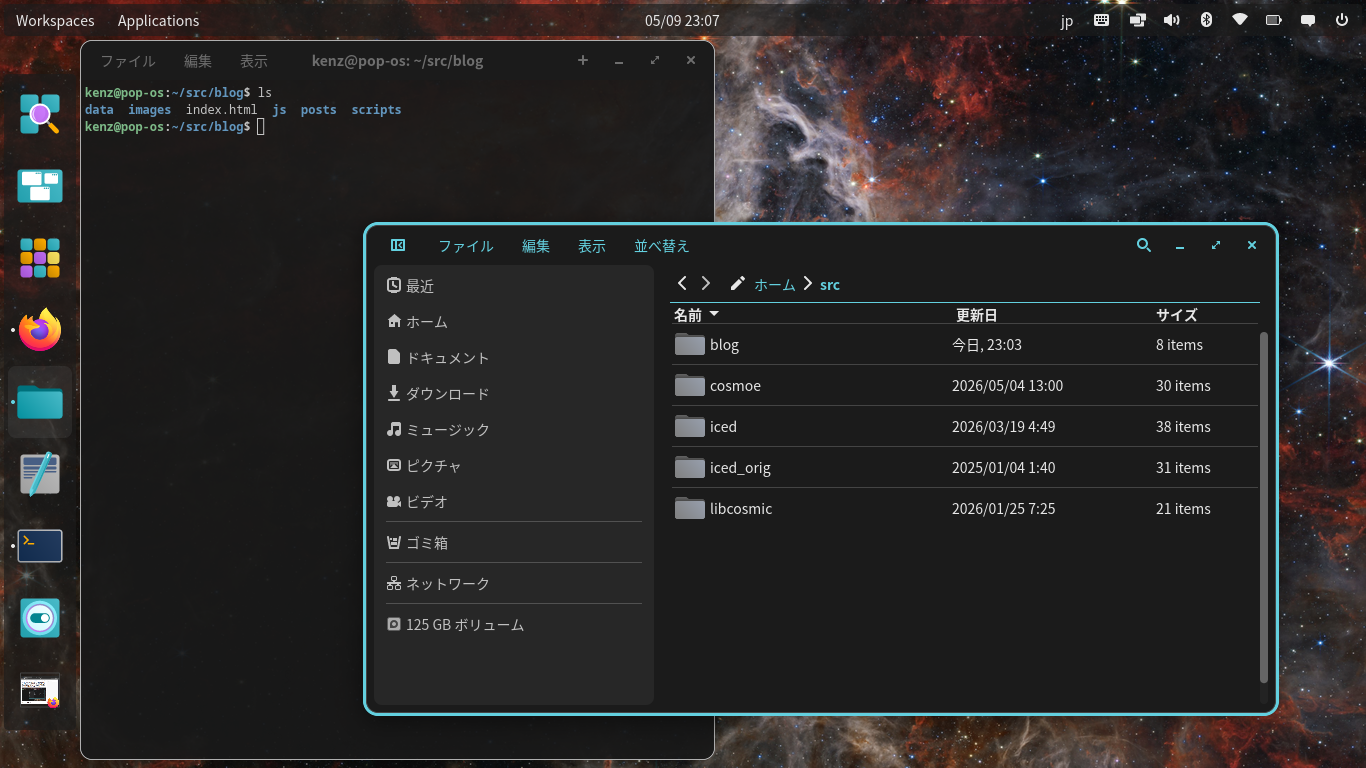The width and height of the screenshot is (1366, 768).
Task: Select the '2025/01/04 1:40' date cell
Action: point(1003,467)
